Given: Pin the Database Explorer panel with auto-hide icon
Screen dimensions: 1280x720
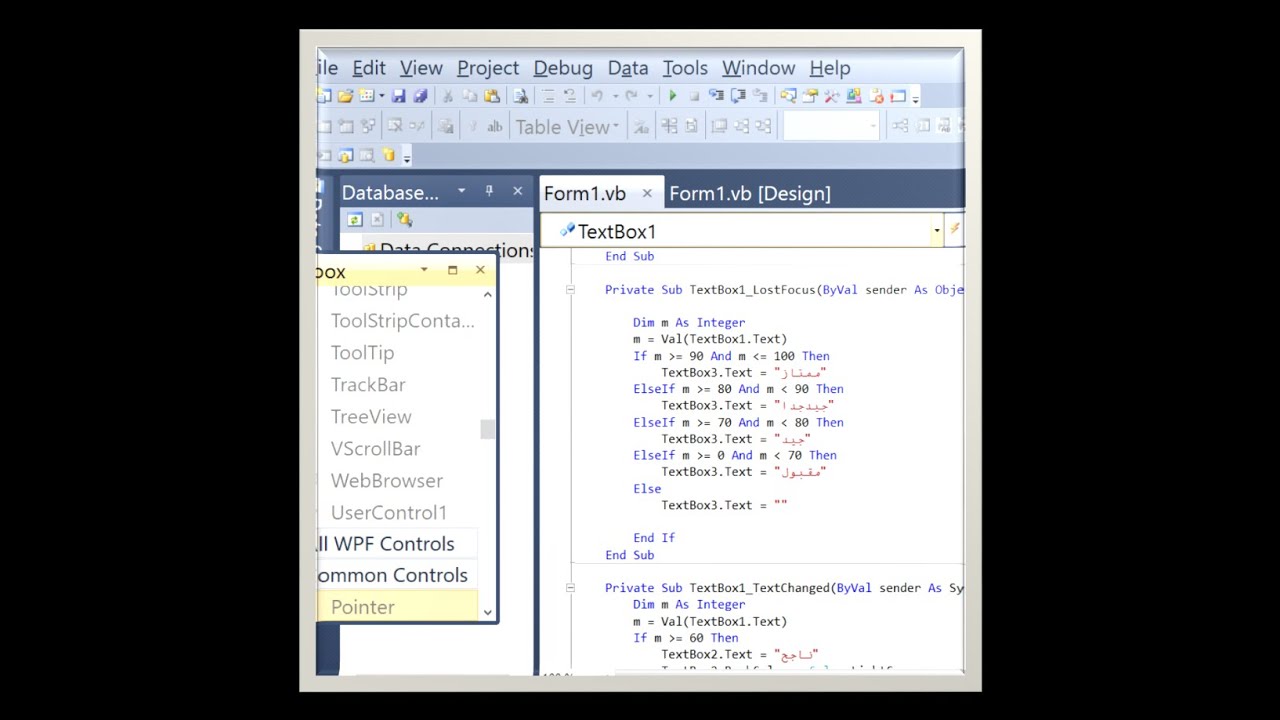Looking at the screenshot, I should click(489, 191).
